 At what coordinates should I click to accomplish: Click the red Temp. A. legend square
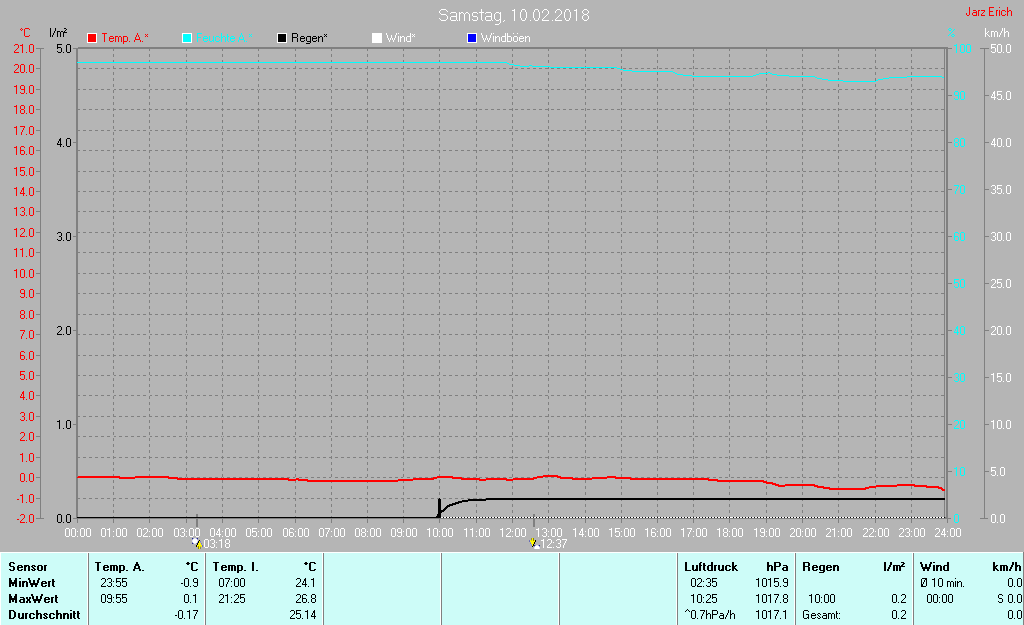(x=92, y=38)
